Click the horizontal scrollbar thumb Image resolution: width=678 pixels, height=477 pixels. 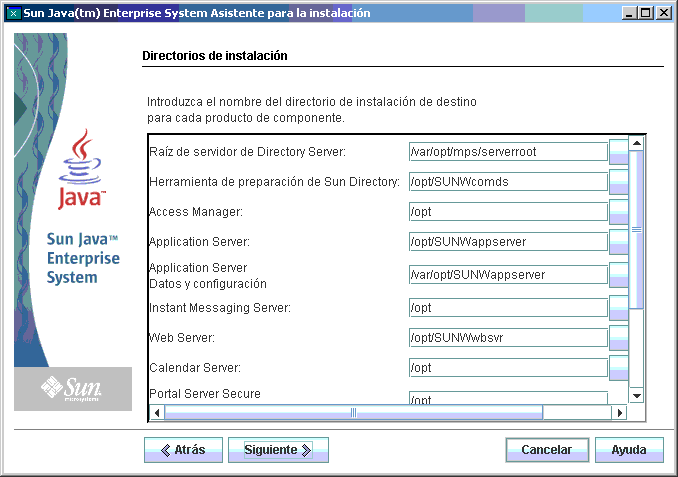[x=353, y=413]
